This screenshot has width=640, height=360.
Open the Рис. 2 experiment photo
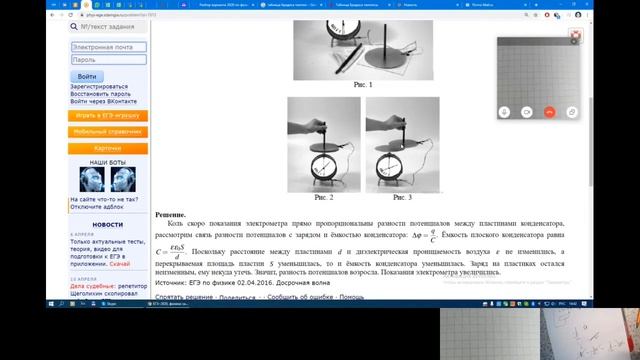(x=324, y=144)
